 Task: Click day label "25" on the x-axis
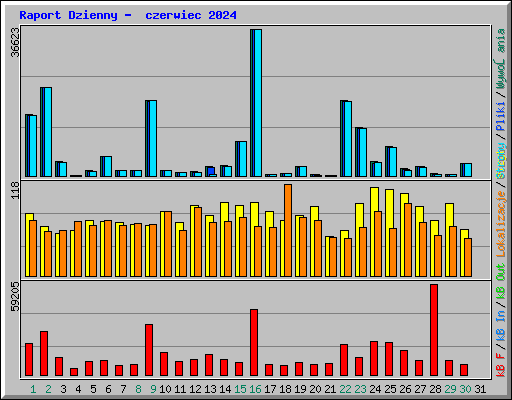pyautogui.click(x=390, y=389)
